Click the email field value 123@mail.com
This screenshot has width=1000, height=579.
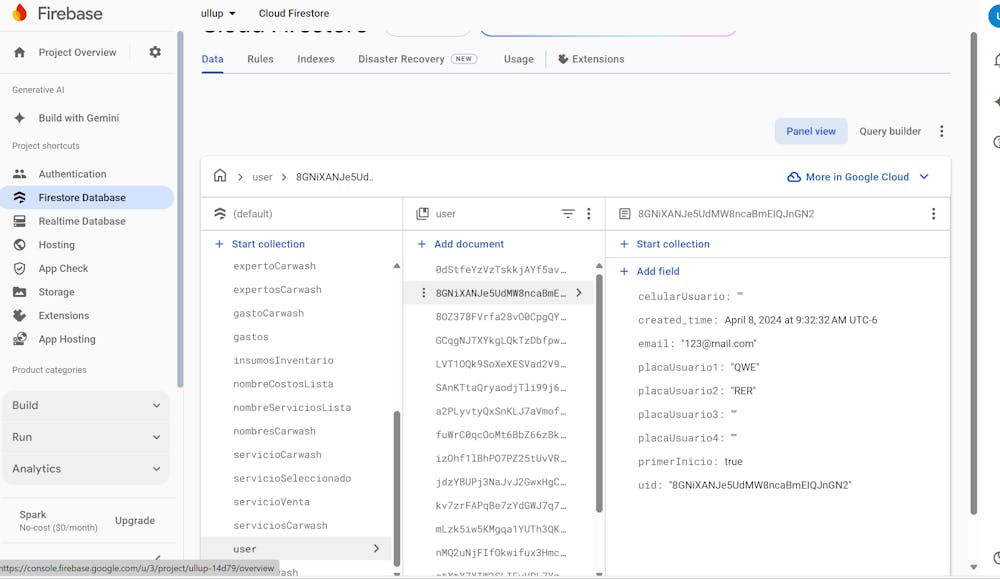[x=719, y=344]
